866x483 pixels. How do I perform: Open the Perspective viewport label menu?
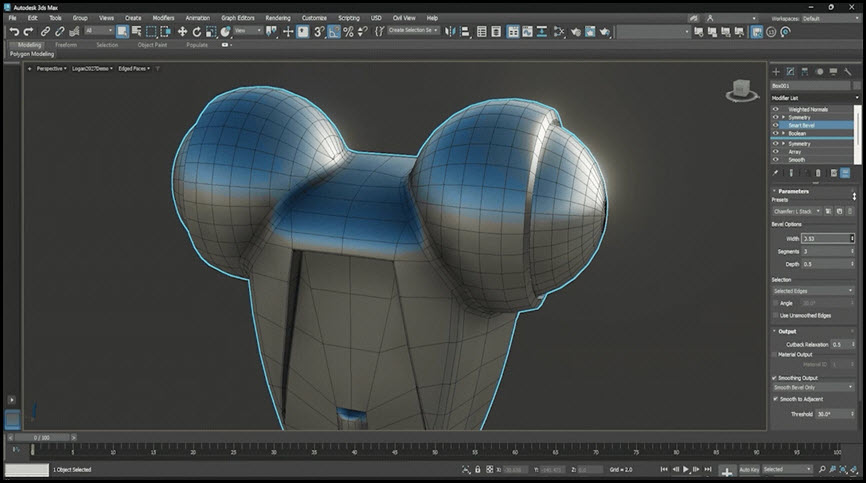pos(51,68)
